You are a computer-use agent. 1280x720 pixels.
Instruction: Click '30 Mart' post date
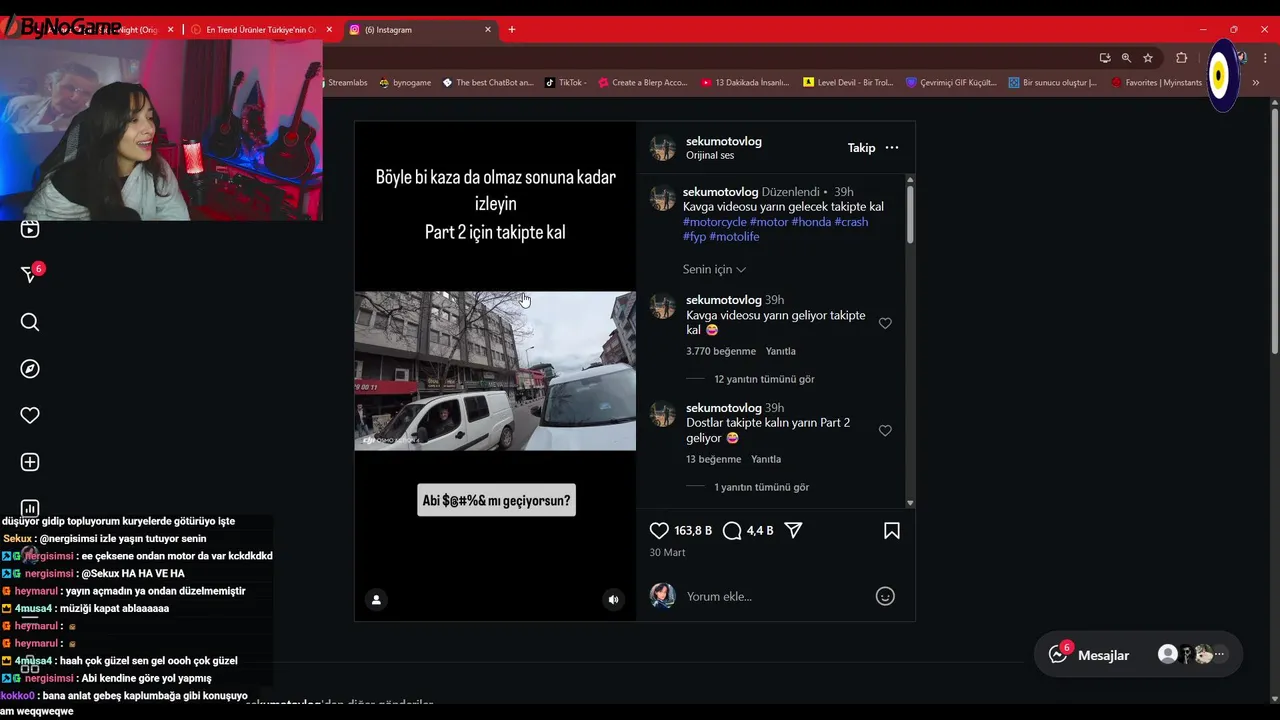[x=667, y=552]
